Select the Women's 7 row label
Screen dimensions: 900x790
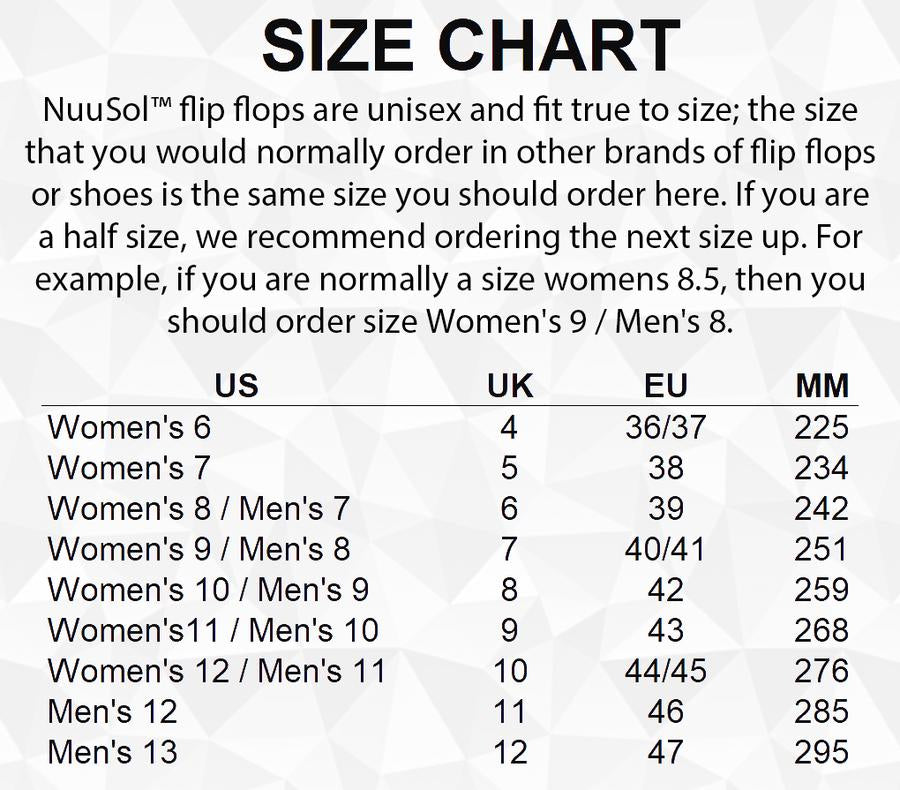[130, 468]
